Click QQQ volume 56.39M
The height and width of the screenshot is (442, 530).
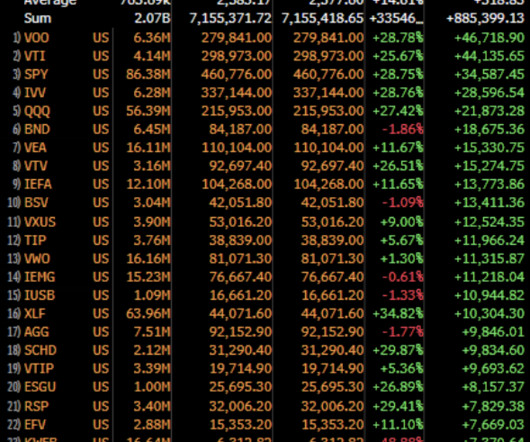148,111
